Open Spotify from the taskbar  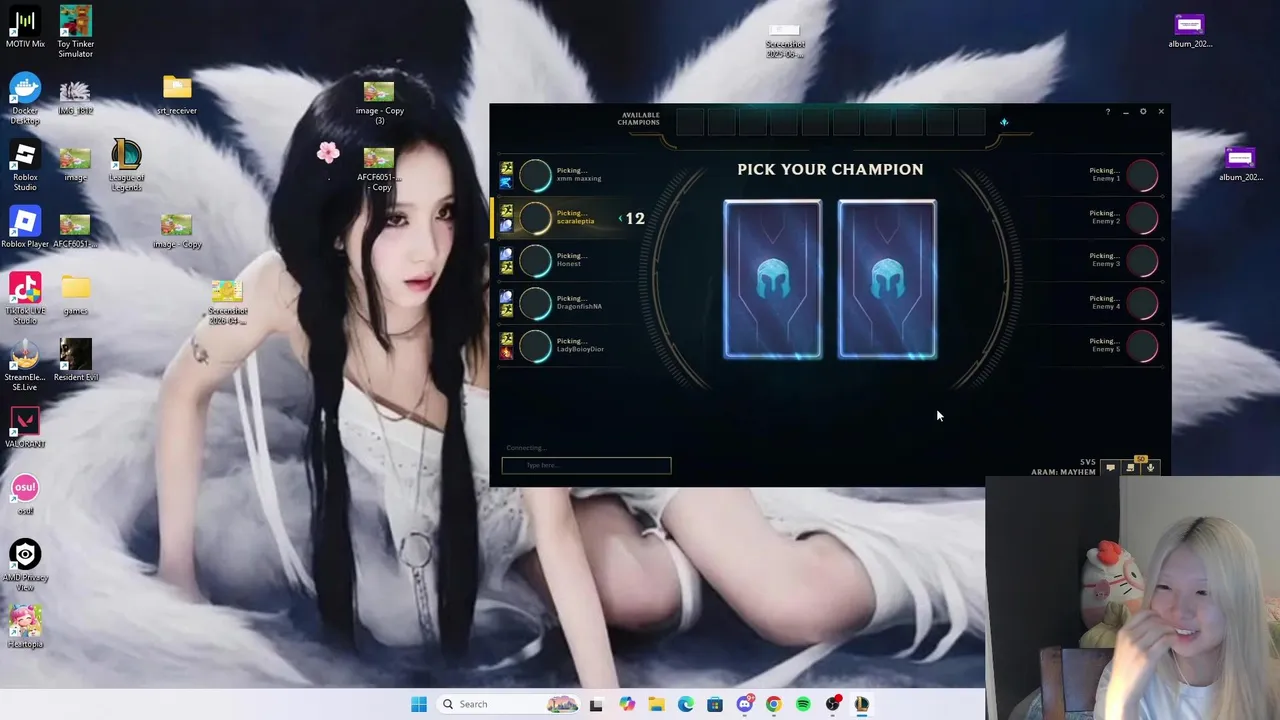coord(803,704)
